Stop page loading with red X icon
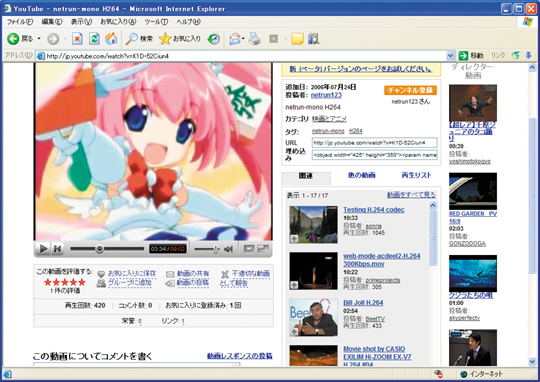The image size is (540, 382). pos(77,39)
